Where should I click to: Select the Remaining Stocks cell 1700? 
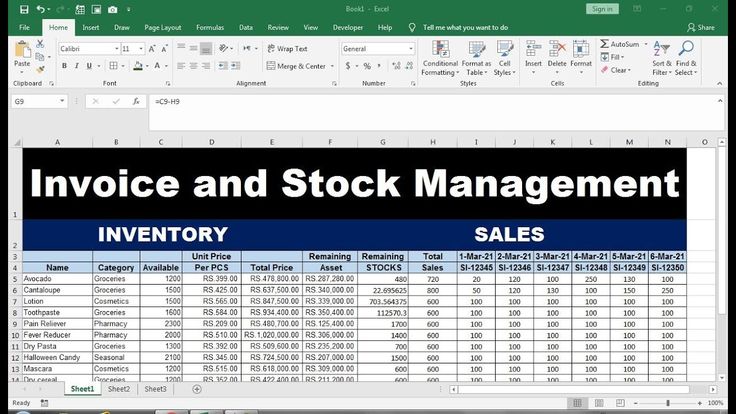(x=383, y=324)
